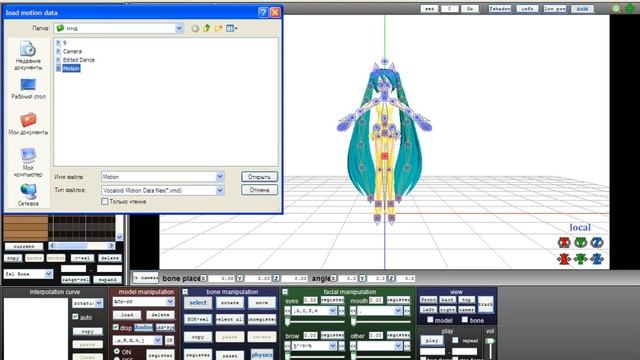Click the magnifier zoom icon top right
This screenshot has width=640, height=360.
(x=616, y=8)
